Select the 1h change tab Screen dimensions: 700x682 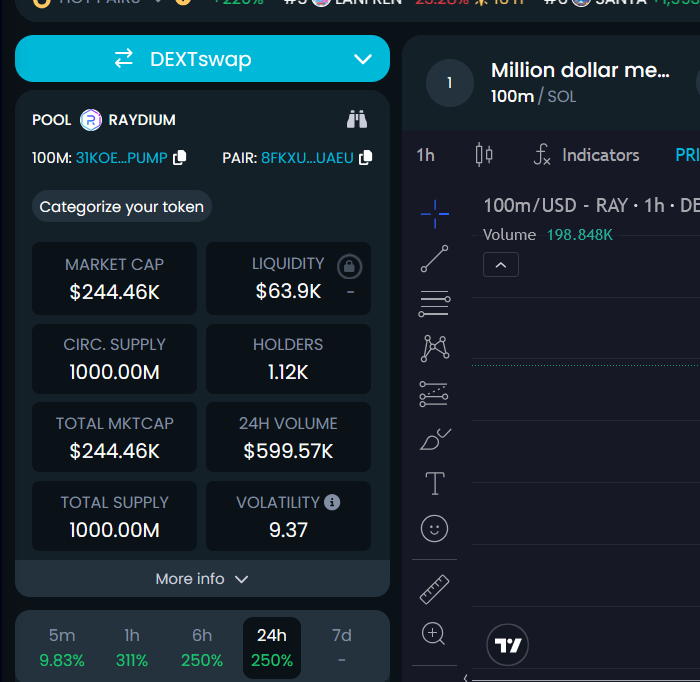click(x=132, y=647)
